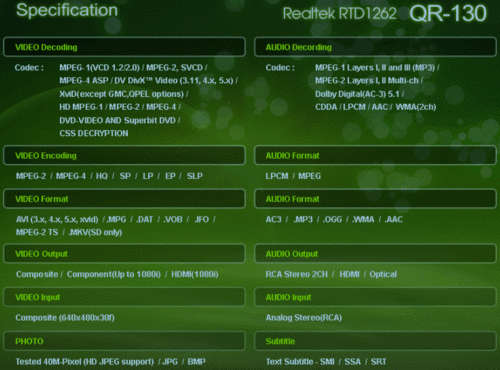Select 'EP' in the VIDEO Encoding row
The height and width of the screenshot is (370, 500).
(170, 176)
